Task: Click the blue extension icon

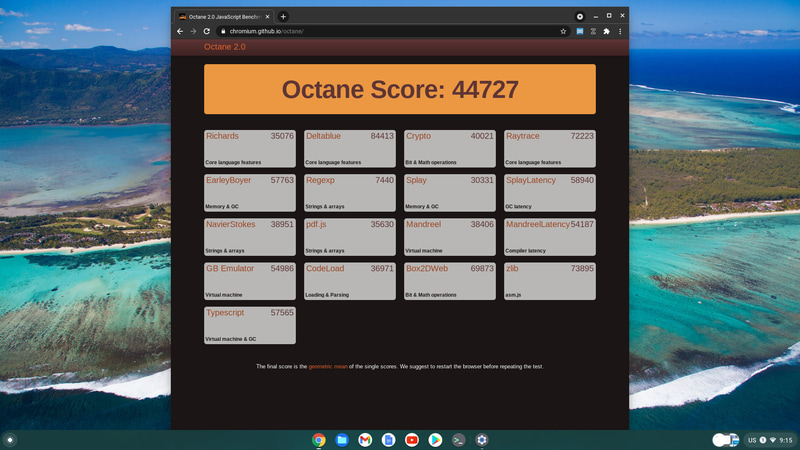Action: coord(580,31)
